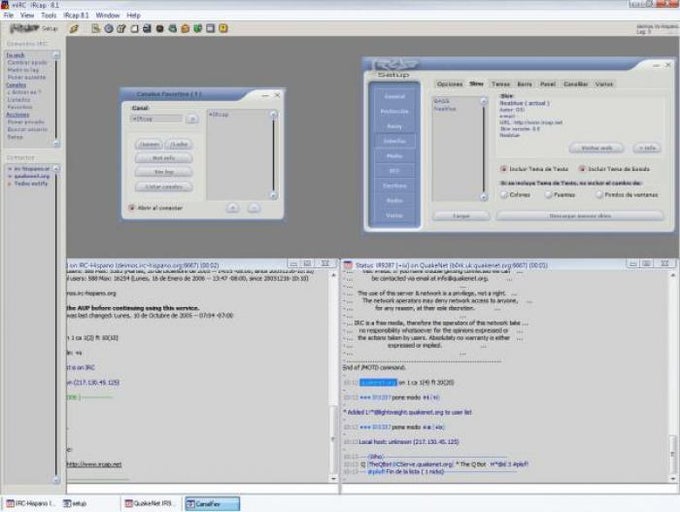The width and height of the screenshot is (680, 512).
Task: Switch to QuakeNet button in window switchbar
Action: point(150,504)
